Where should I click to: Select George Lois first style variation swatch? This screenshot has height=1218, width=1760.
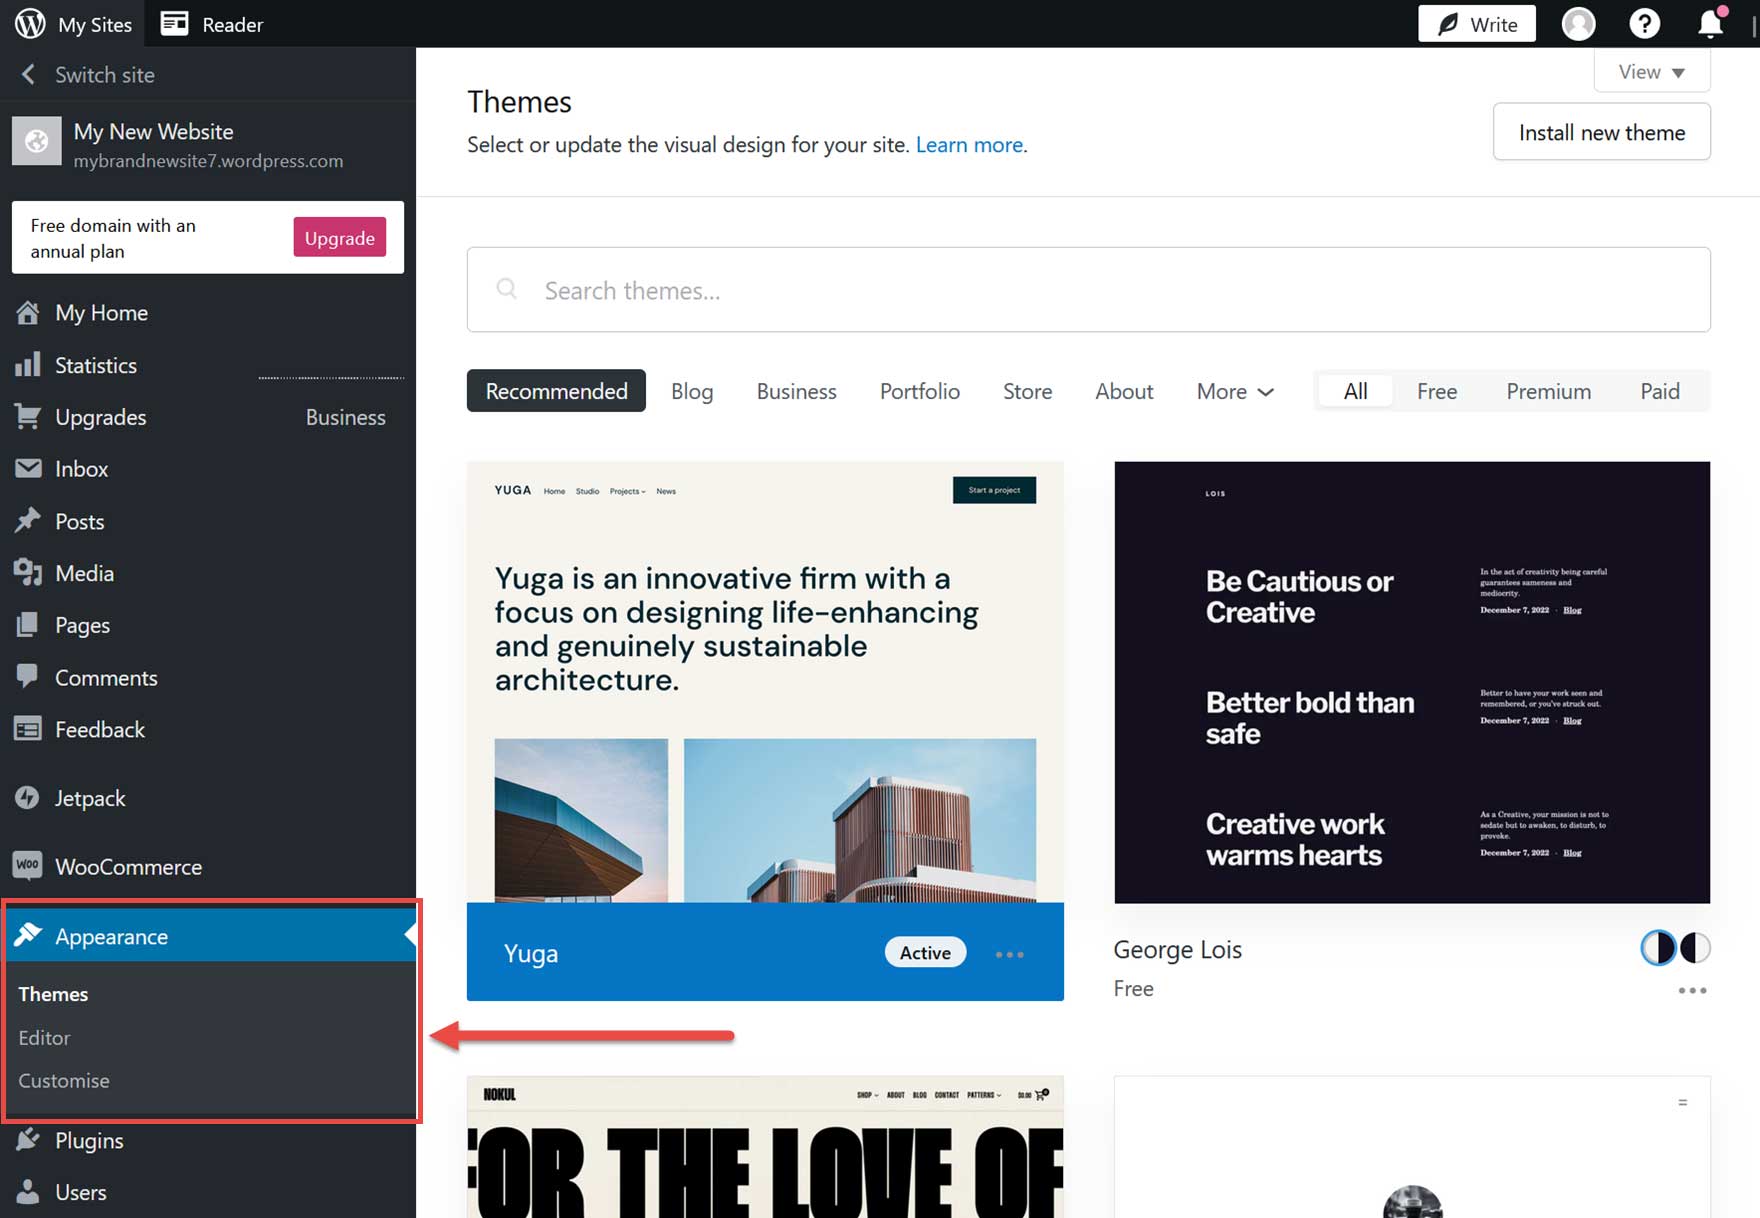pyautogui.click(x=1658, y=947)
